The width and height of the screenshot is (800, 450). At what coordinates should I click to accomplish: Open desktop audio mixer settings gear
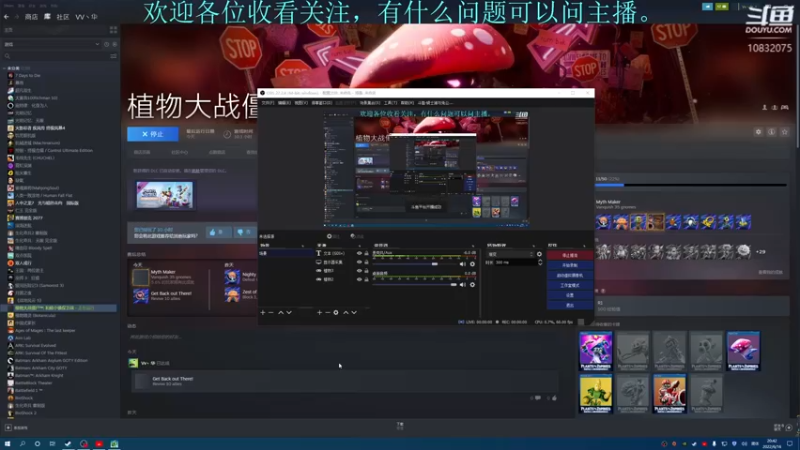(x=472, y=264)
